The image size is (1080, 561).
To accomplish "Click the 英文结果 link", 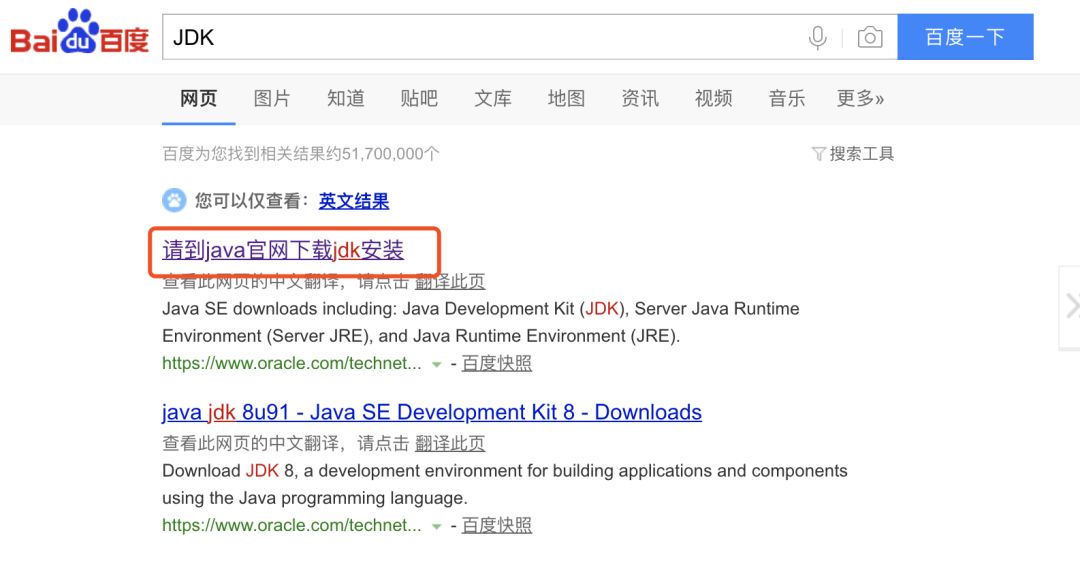I will [x=353, y=201].
